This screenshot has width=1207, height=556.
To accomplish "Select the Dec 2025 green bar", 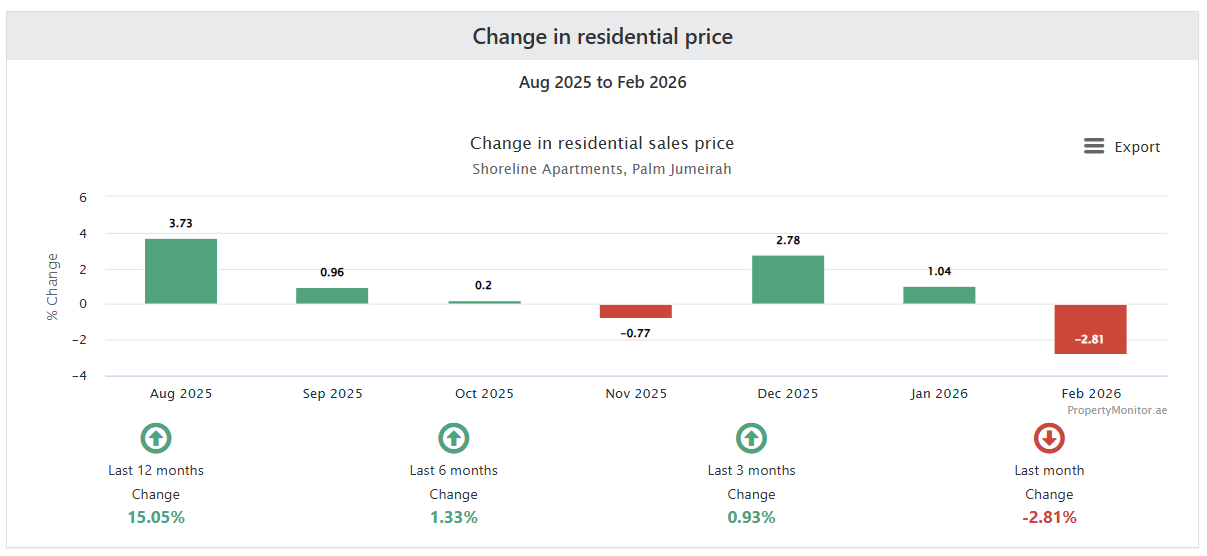I will (x=788, y=280).
